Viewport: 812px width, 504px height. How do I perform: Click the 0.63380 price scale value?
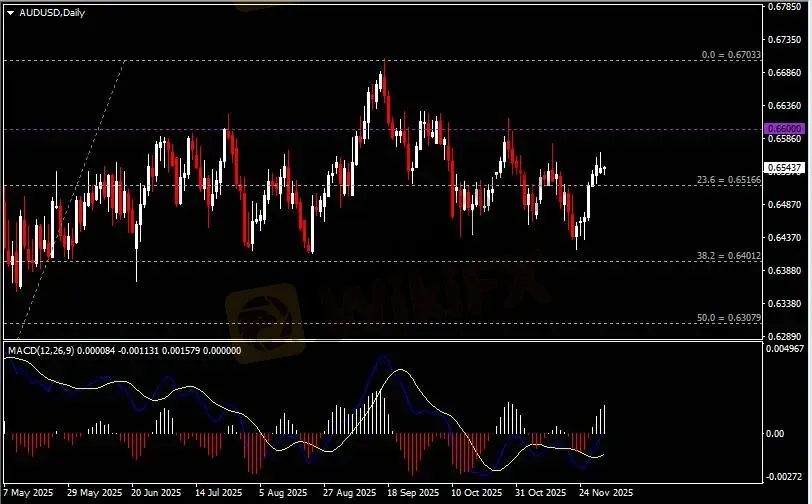[785, 304]
